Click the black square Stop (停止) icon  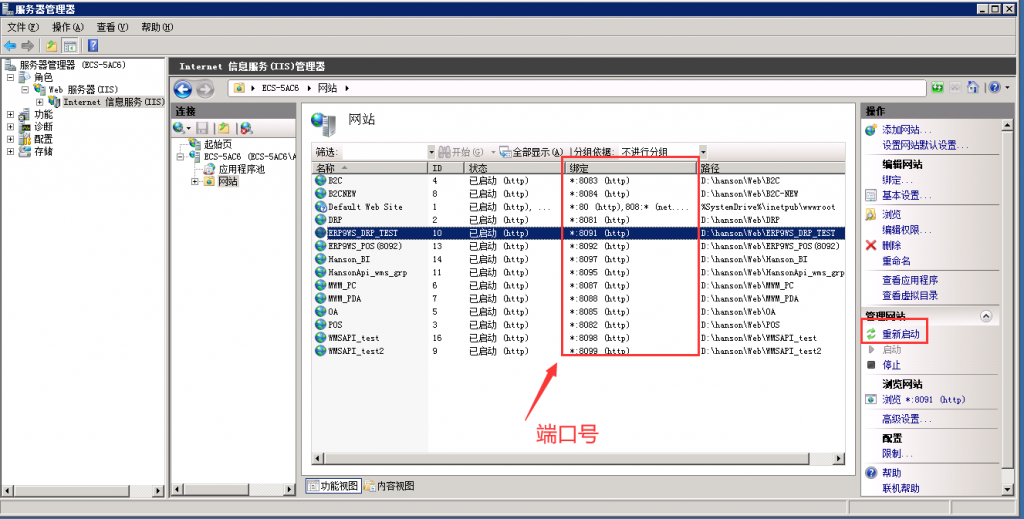(x=871, y=365)
